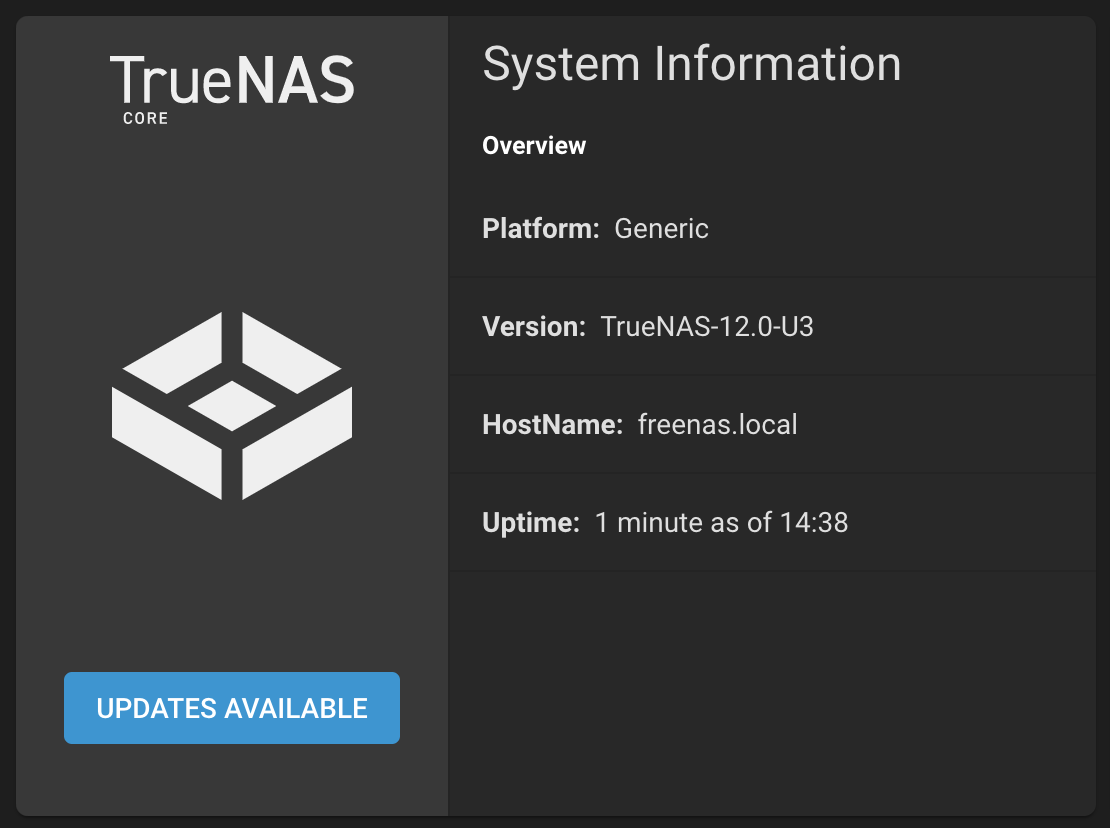The image size is (1110, 828).
Task: Click the System Information heading
Action: [692, 64]
